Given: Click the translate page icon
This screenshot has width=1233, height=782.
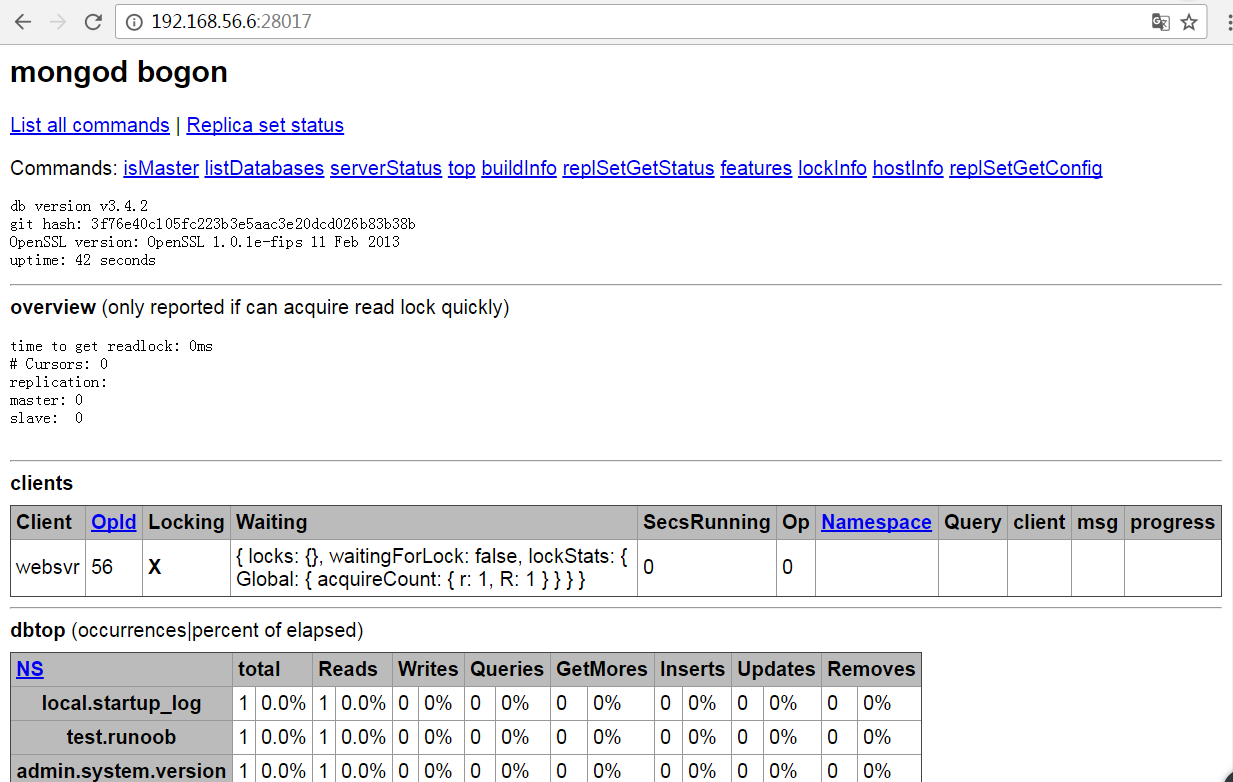Looking at the screenshot, I should pos(1160,22).
